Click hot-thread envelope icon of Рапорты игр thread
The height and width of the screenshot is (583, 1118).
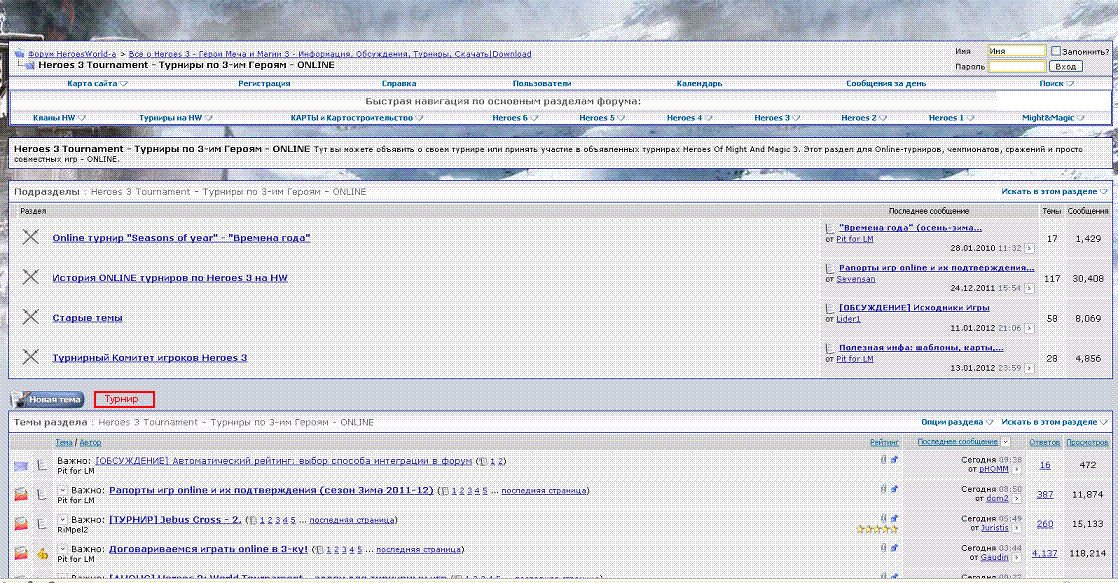pyautogui.click(x=21, y=494)
